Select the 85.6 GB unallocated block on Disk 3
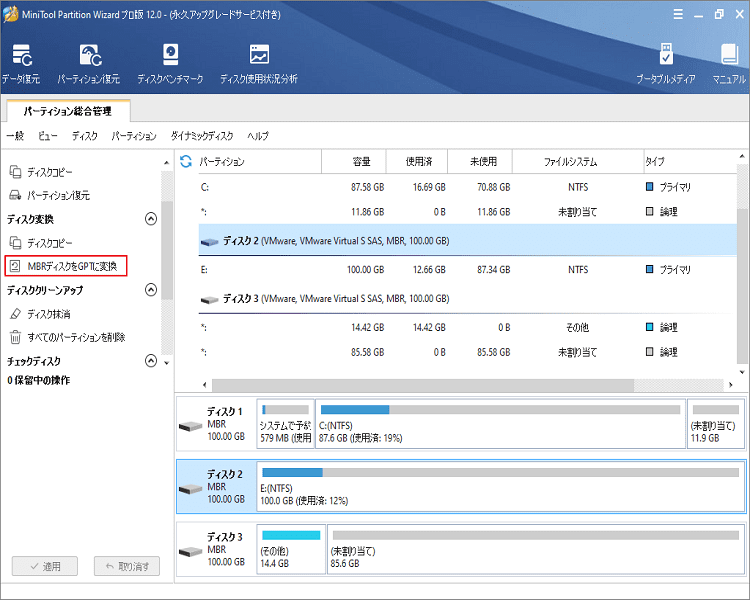 pyautogui.click(x=536, y=549)
